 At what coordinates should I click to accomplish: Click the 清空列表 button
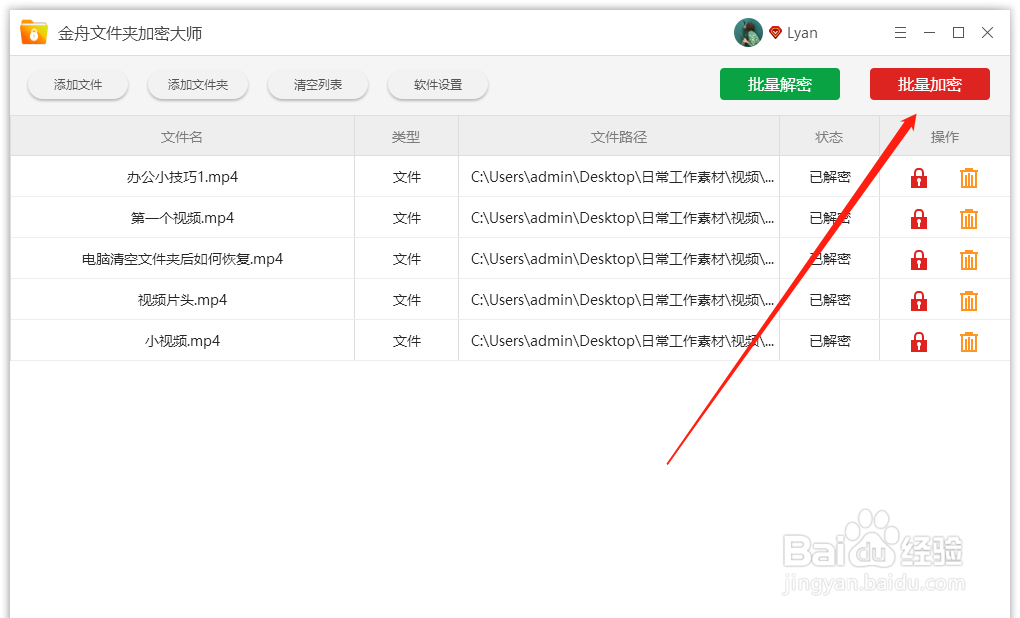[317, 84]
